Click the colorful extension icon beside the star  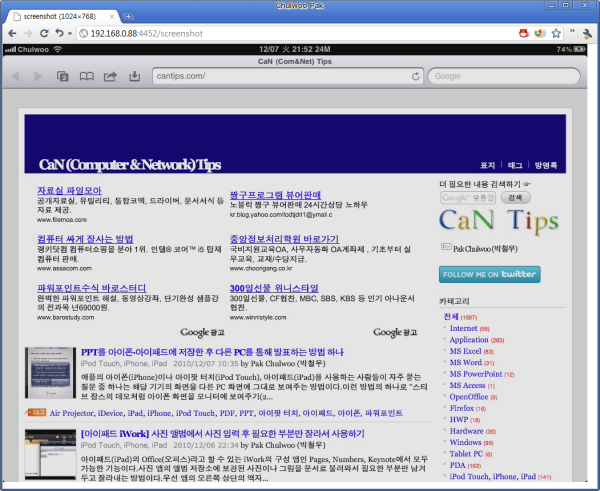coord(540,33)
